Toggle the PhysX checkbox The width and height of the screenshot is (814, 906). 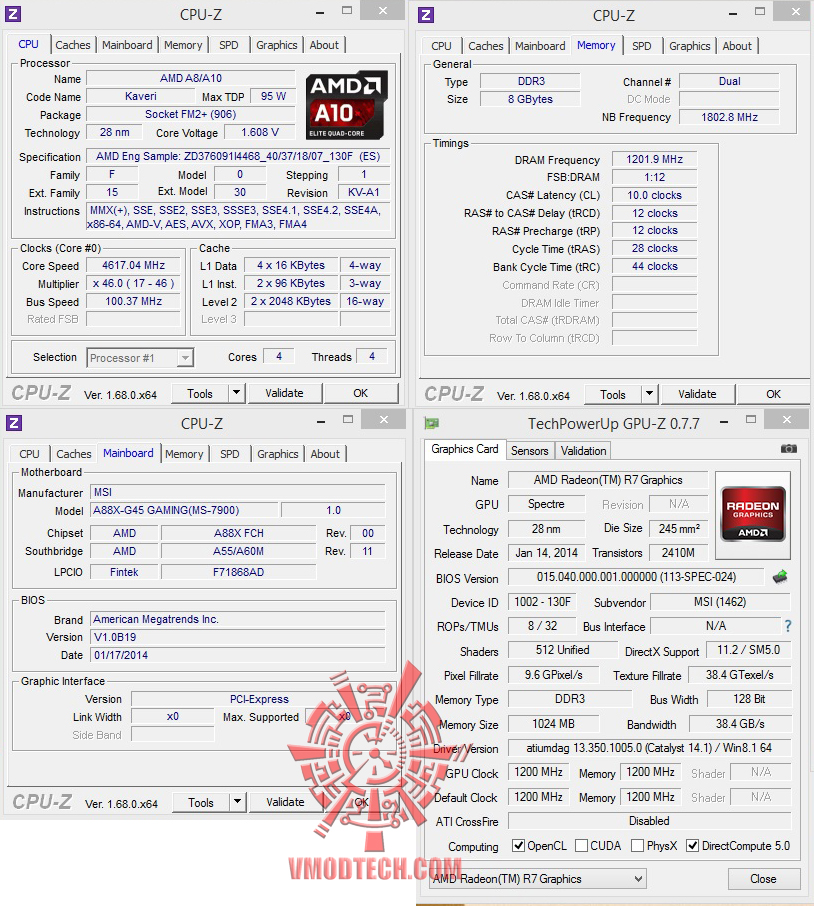637,845
